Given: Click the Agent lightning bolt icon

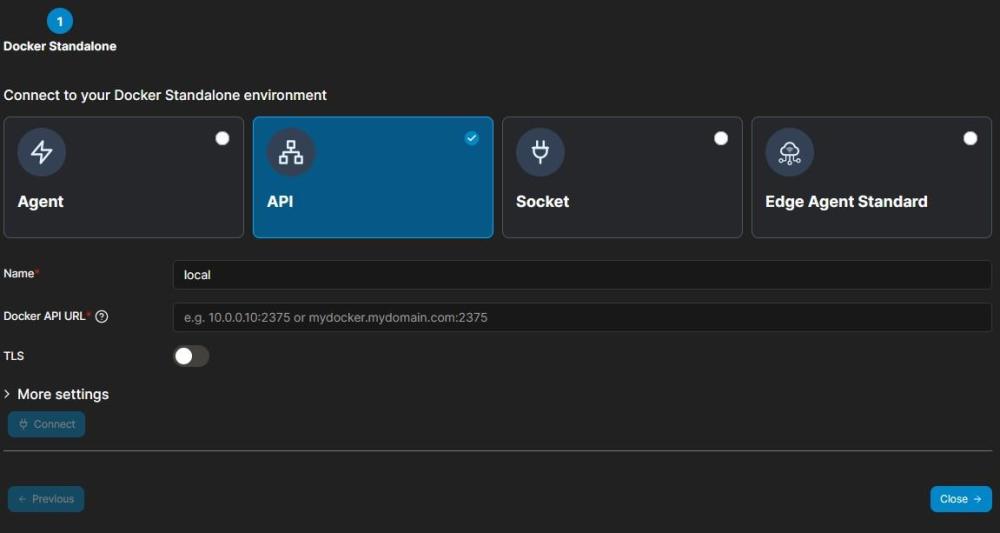Looking at the screenshot, I should tap(42, 152).
